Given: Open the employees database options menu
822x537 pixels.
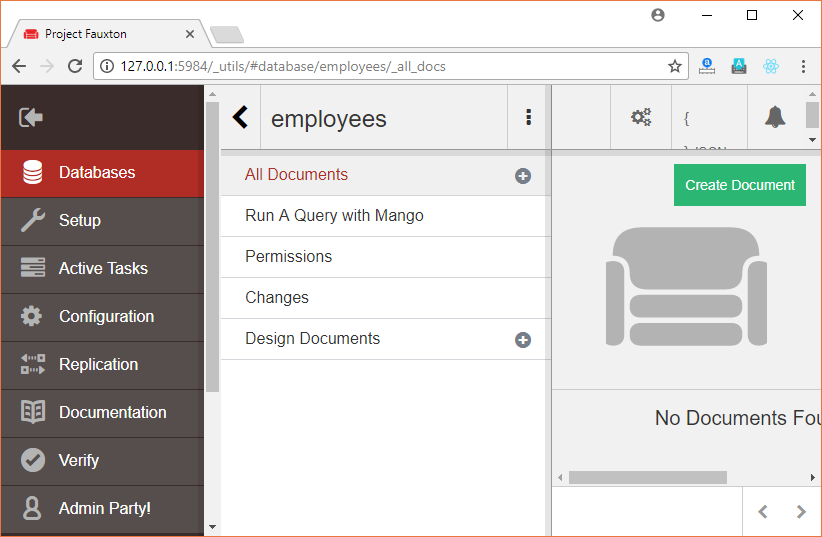Looking at the screenshot, I should point(528,117).
